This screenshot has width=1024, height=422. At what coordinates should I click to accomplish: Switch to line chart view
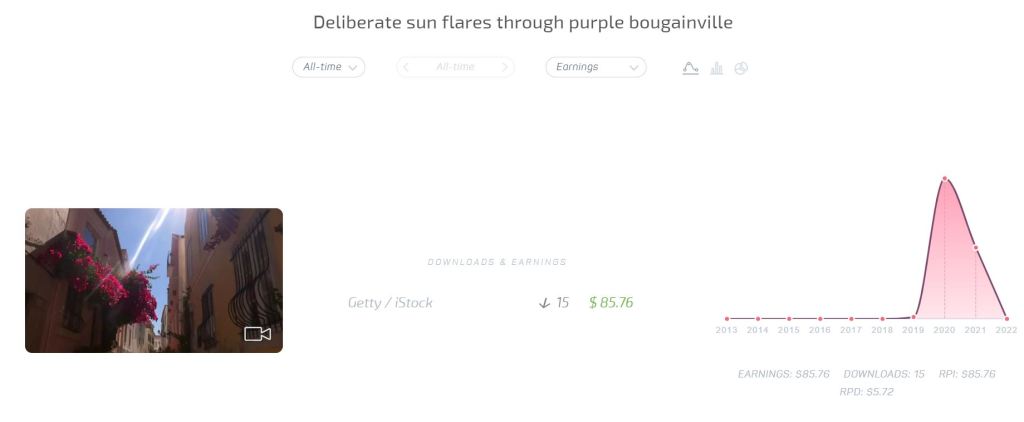[690, 68]
